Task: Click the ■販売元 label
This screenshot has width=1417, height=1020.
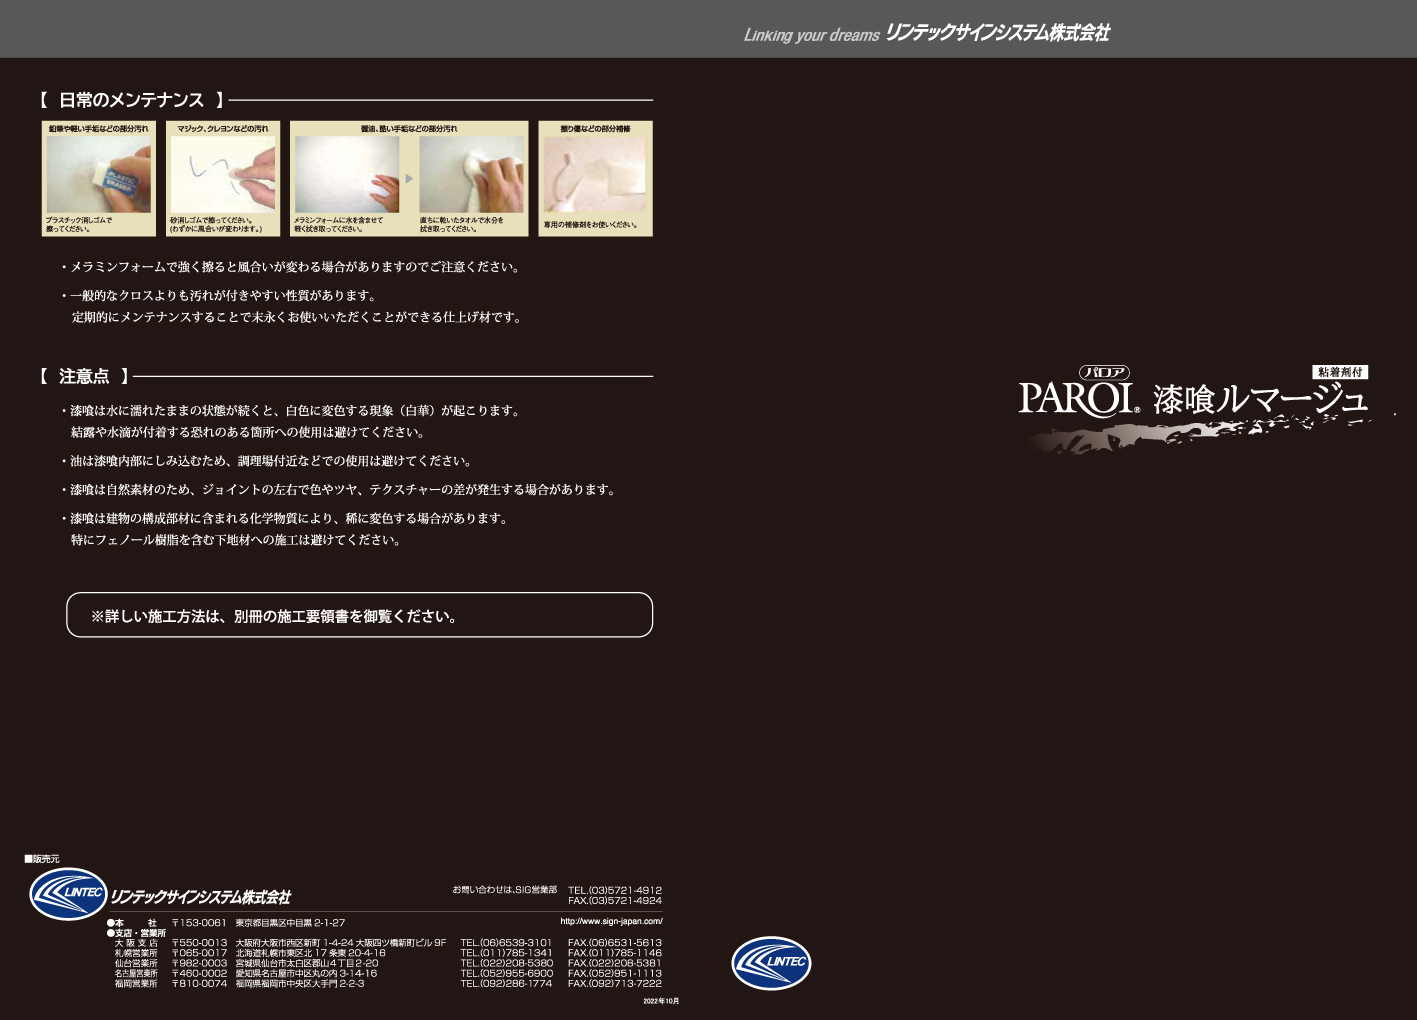Action: click(x=42, y=859)
